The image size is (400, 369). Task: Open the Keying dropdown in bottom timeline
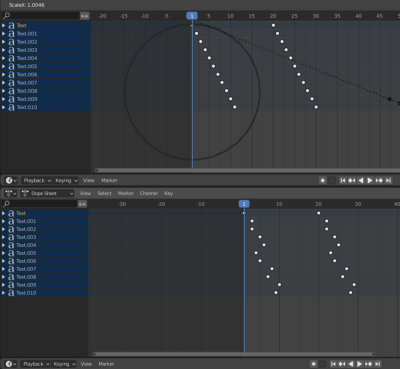pos(64,364)
